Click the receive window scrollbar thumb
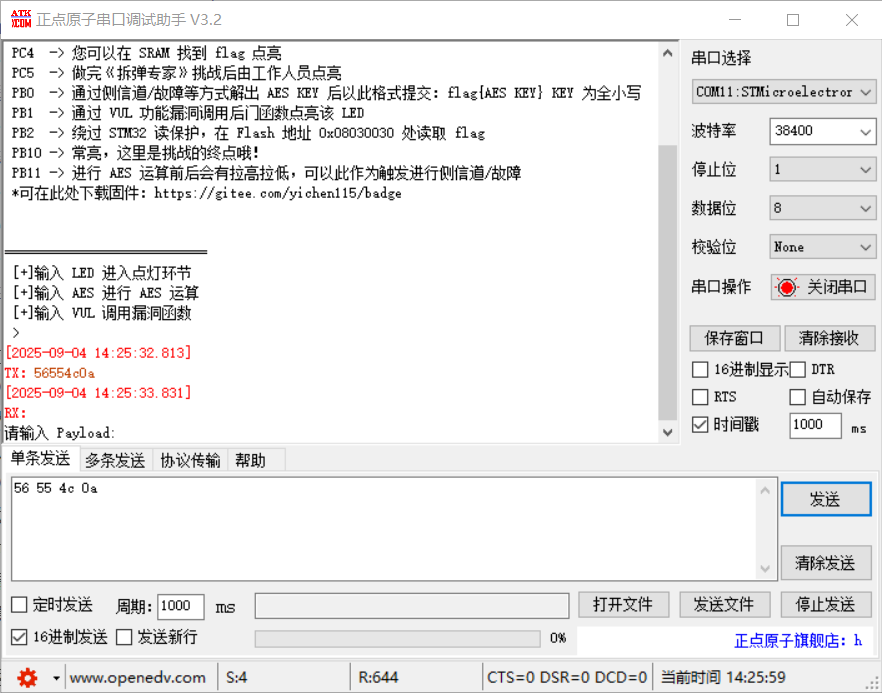 click(668, 283)
